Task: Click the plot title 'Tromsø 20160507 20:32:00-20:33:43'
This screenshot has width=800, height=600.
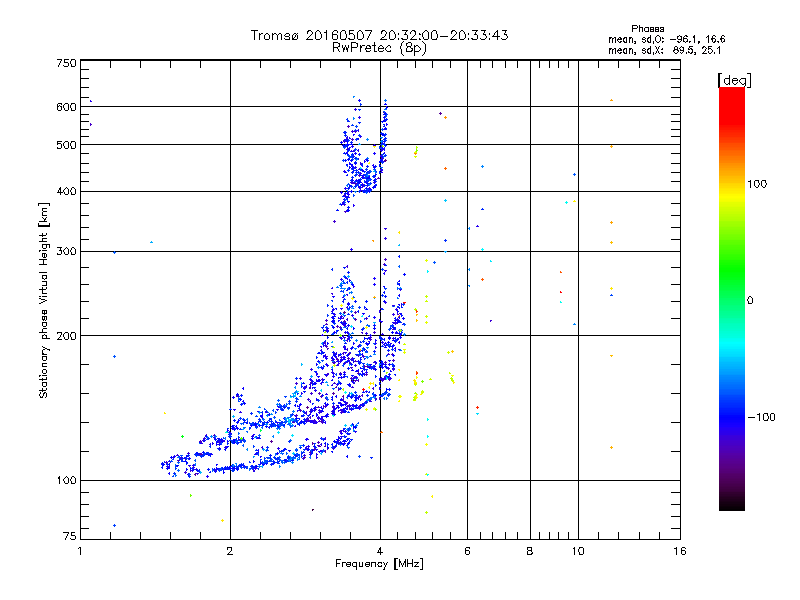Action: point(379,35)
